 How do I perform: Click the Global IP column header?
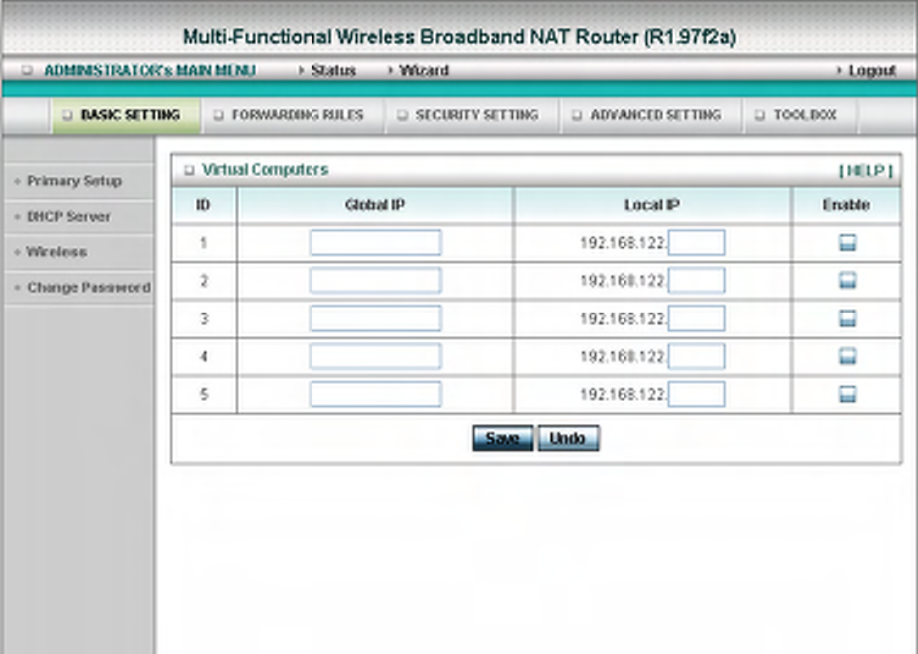(375, 205)
